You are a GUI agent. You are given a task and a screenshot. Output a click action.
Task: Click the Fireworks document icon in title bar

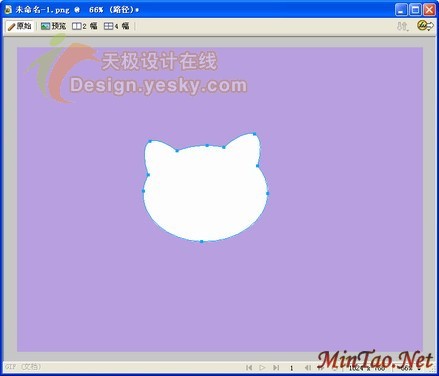(x=8, y=10)
